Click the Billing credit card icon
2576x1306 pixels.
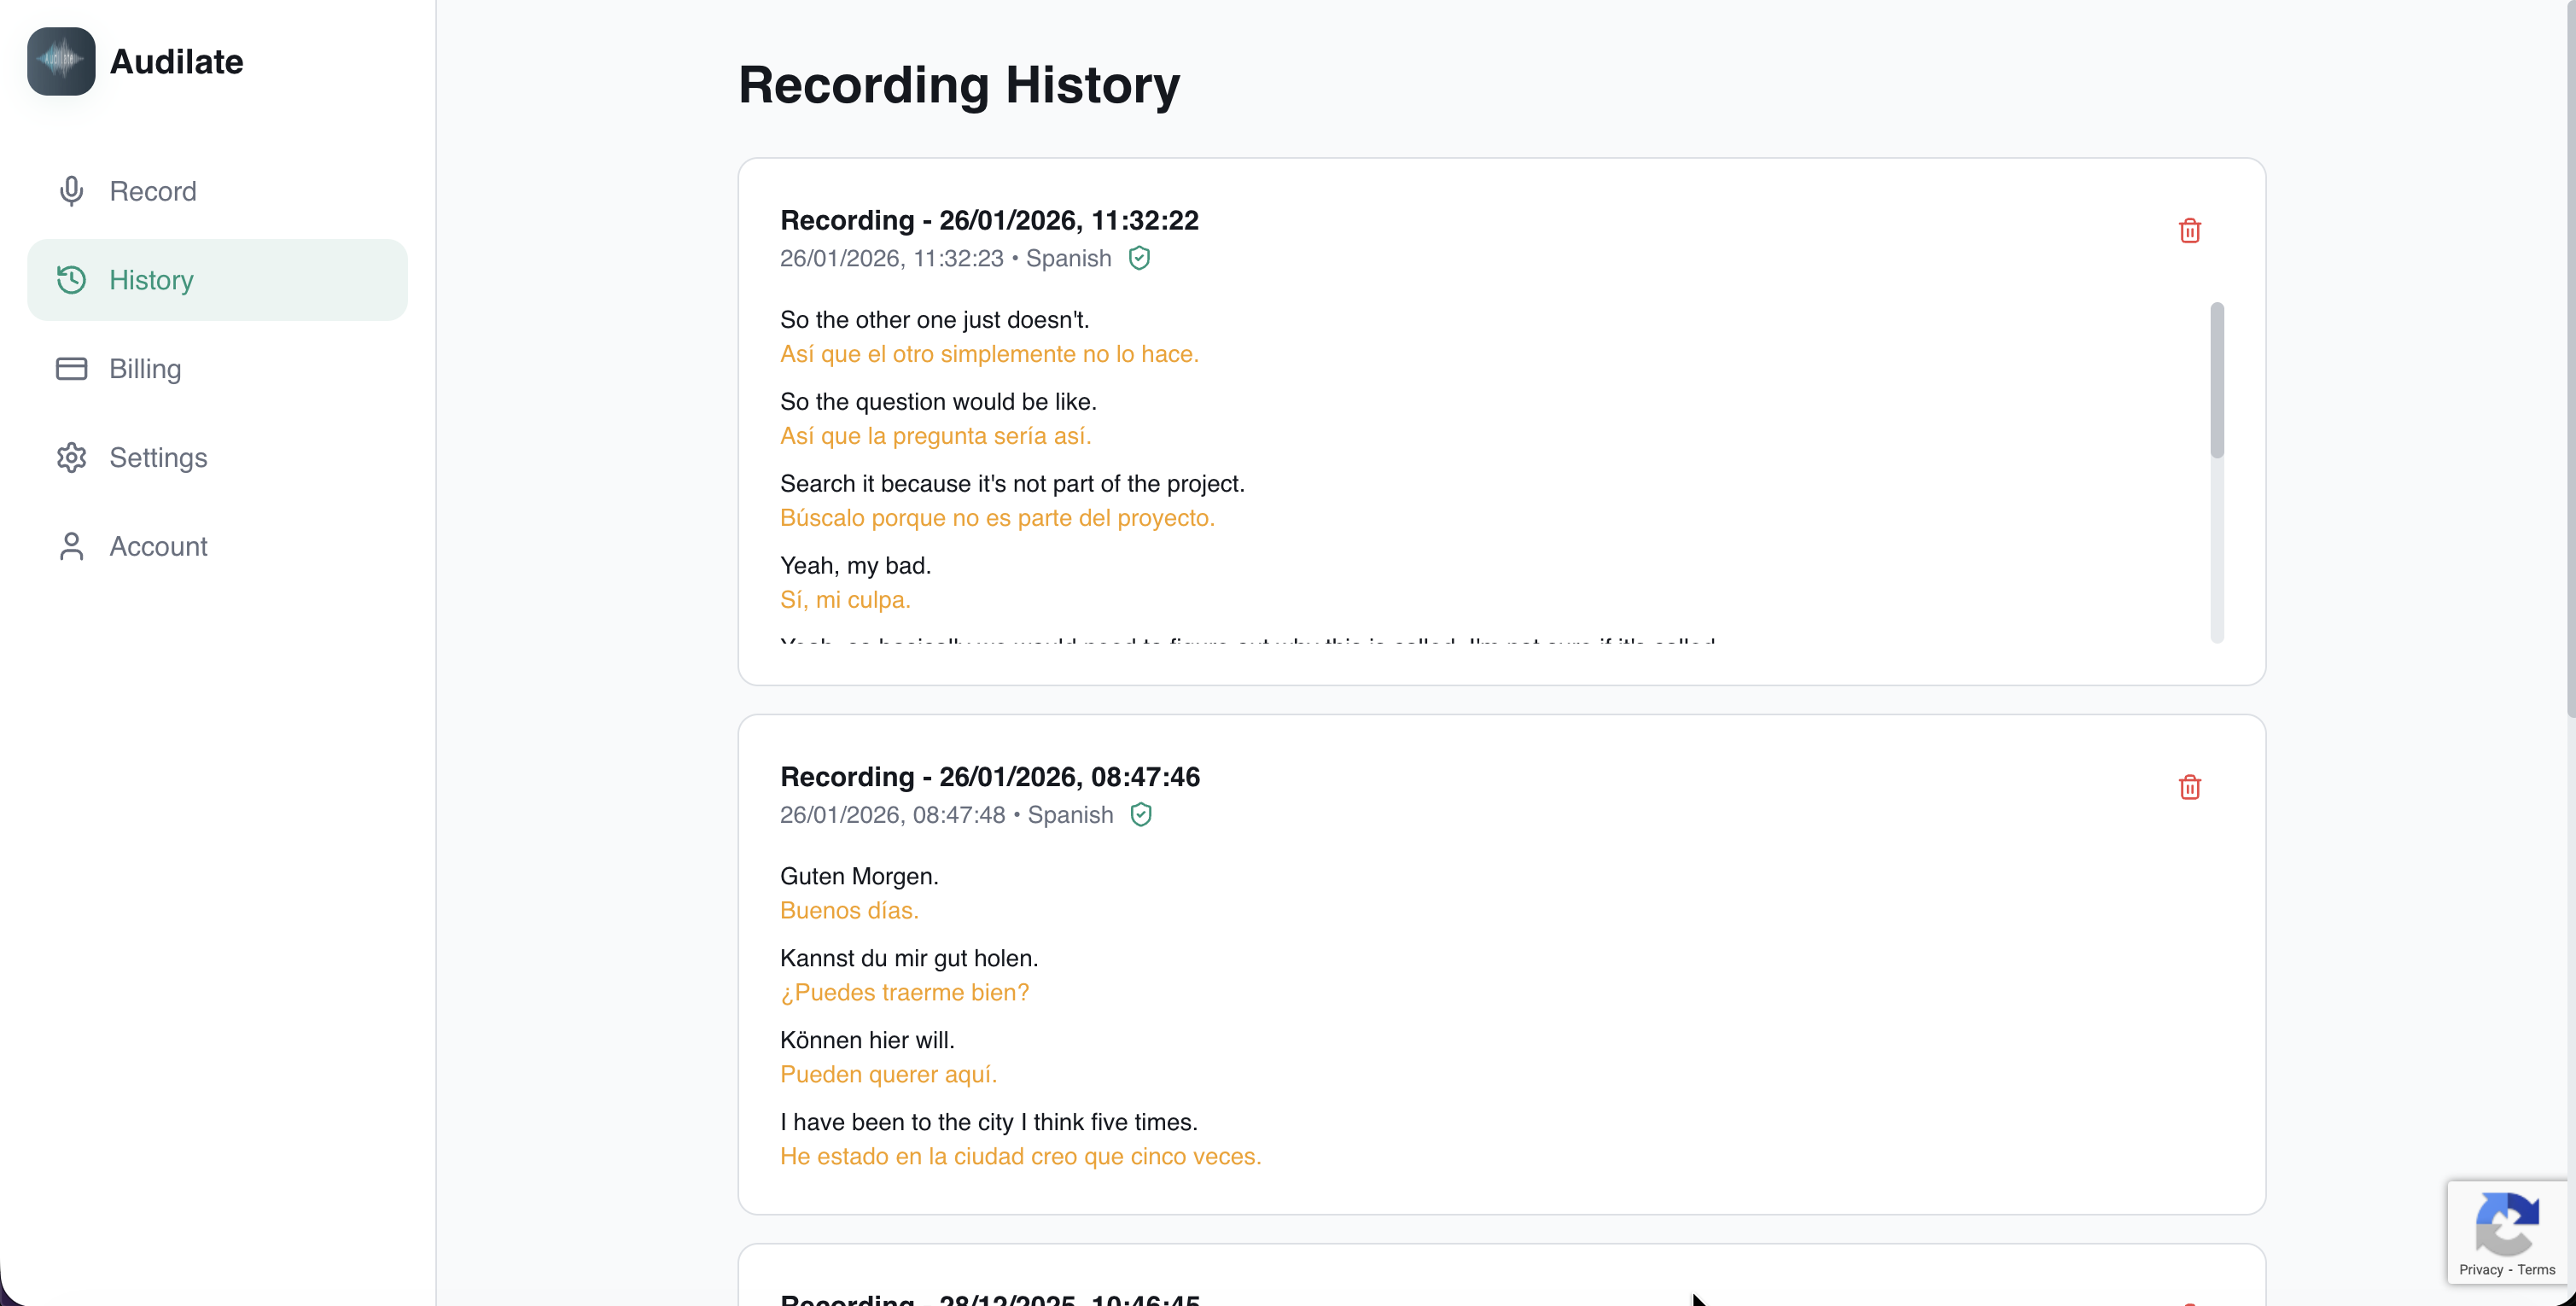click(70, 368)
